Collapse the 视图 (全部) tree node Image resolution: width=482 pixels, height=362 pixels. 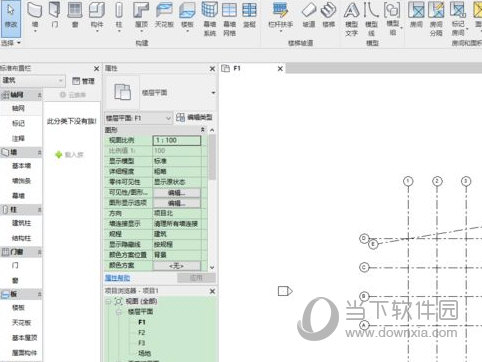[108, 301]
